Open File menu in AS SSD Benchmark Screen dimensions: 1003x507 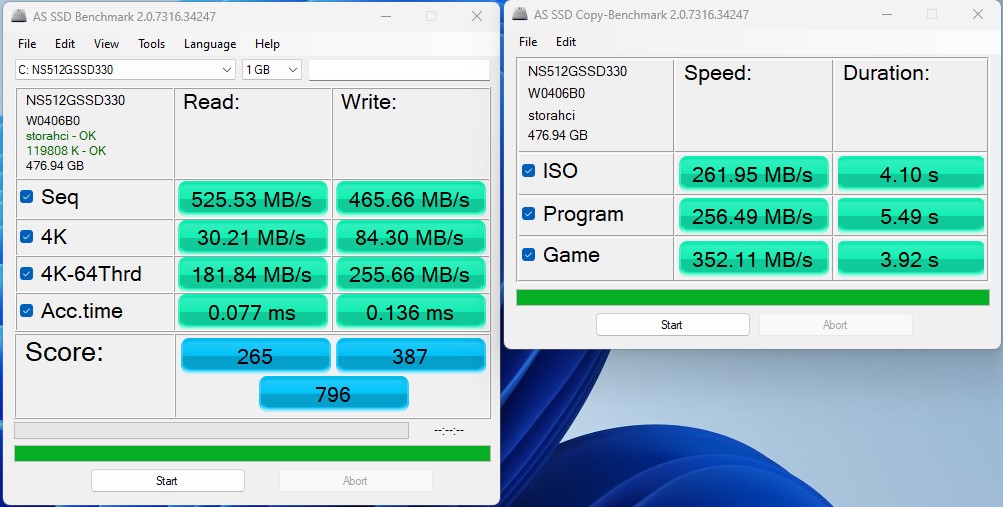[x=27, y=43]
